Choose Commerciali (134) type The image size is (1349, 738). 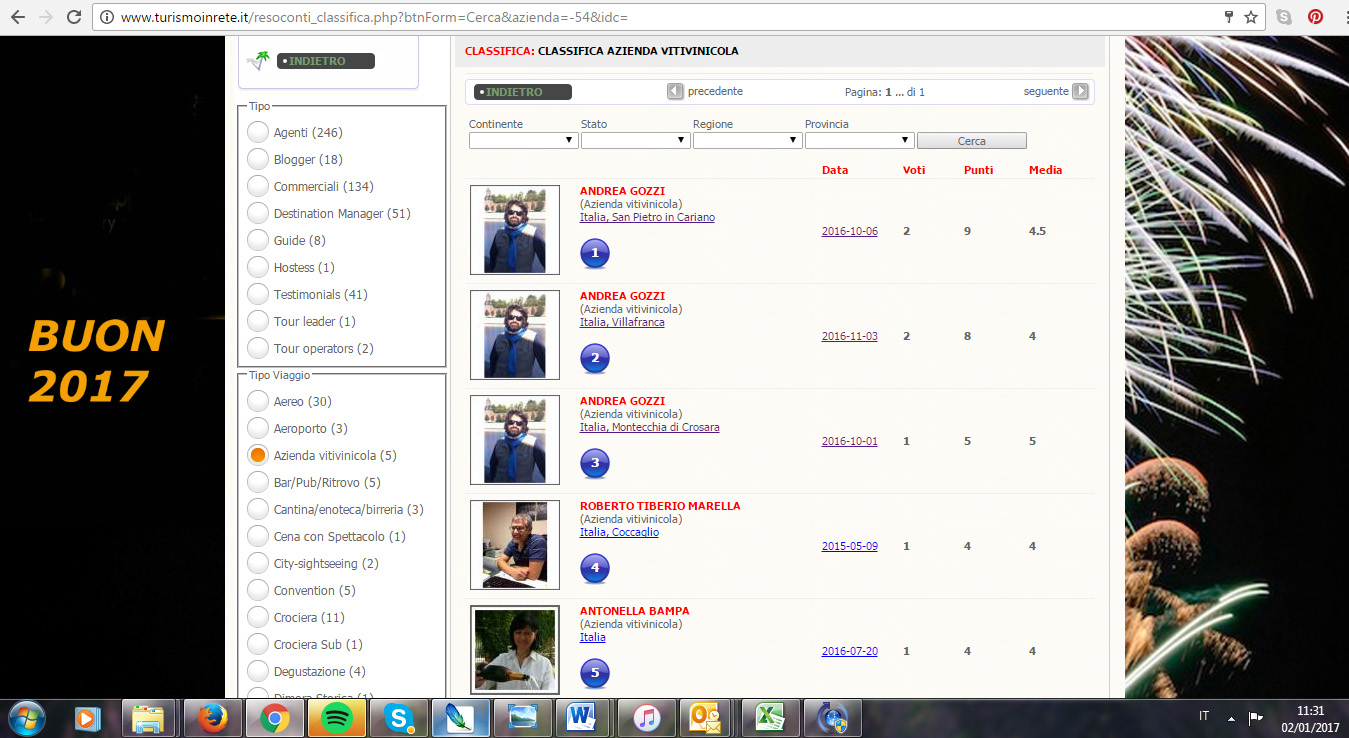[258, 186]
